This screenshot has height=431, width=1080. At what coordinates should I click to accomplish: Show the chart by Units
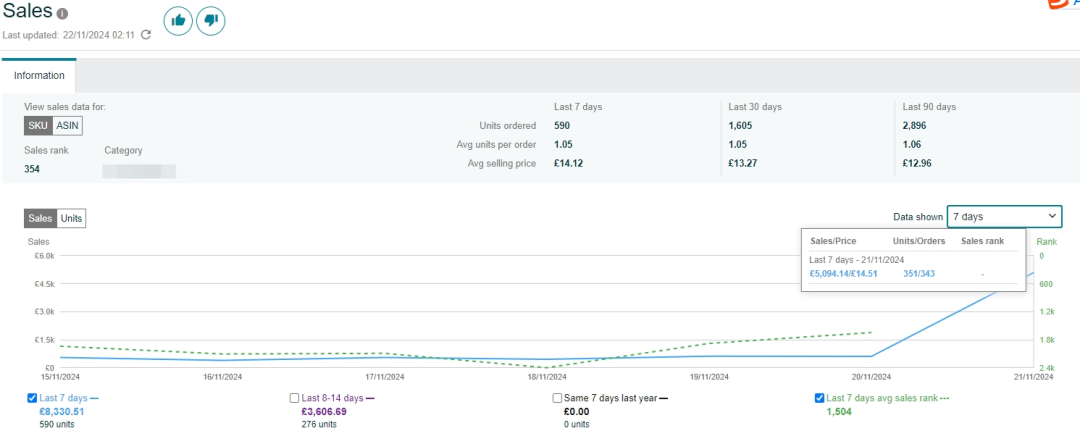pyautogui.click(x=71, y=218)
